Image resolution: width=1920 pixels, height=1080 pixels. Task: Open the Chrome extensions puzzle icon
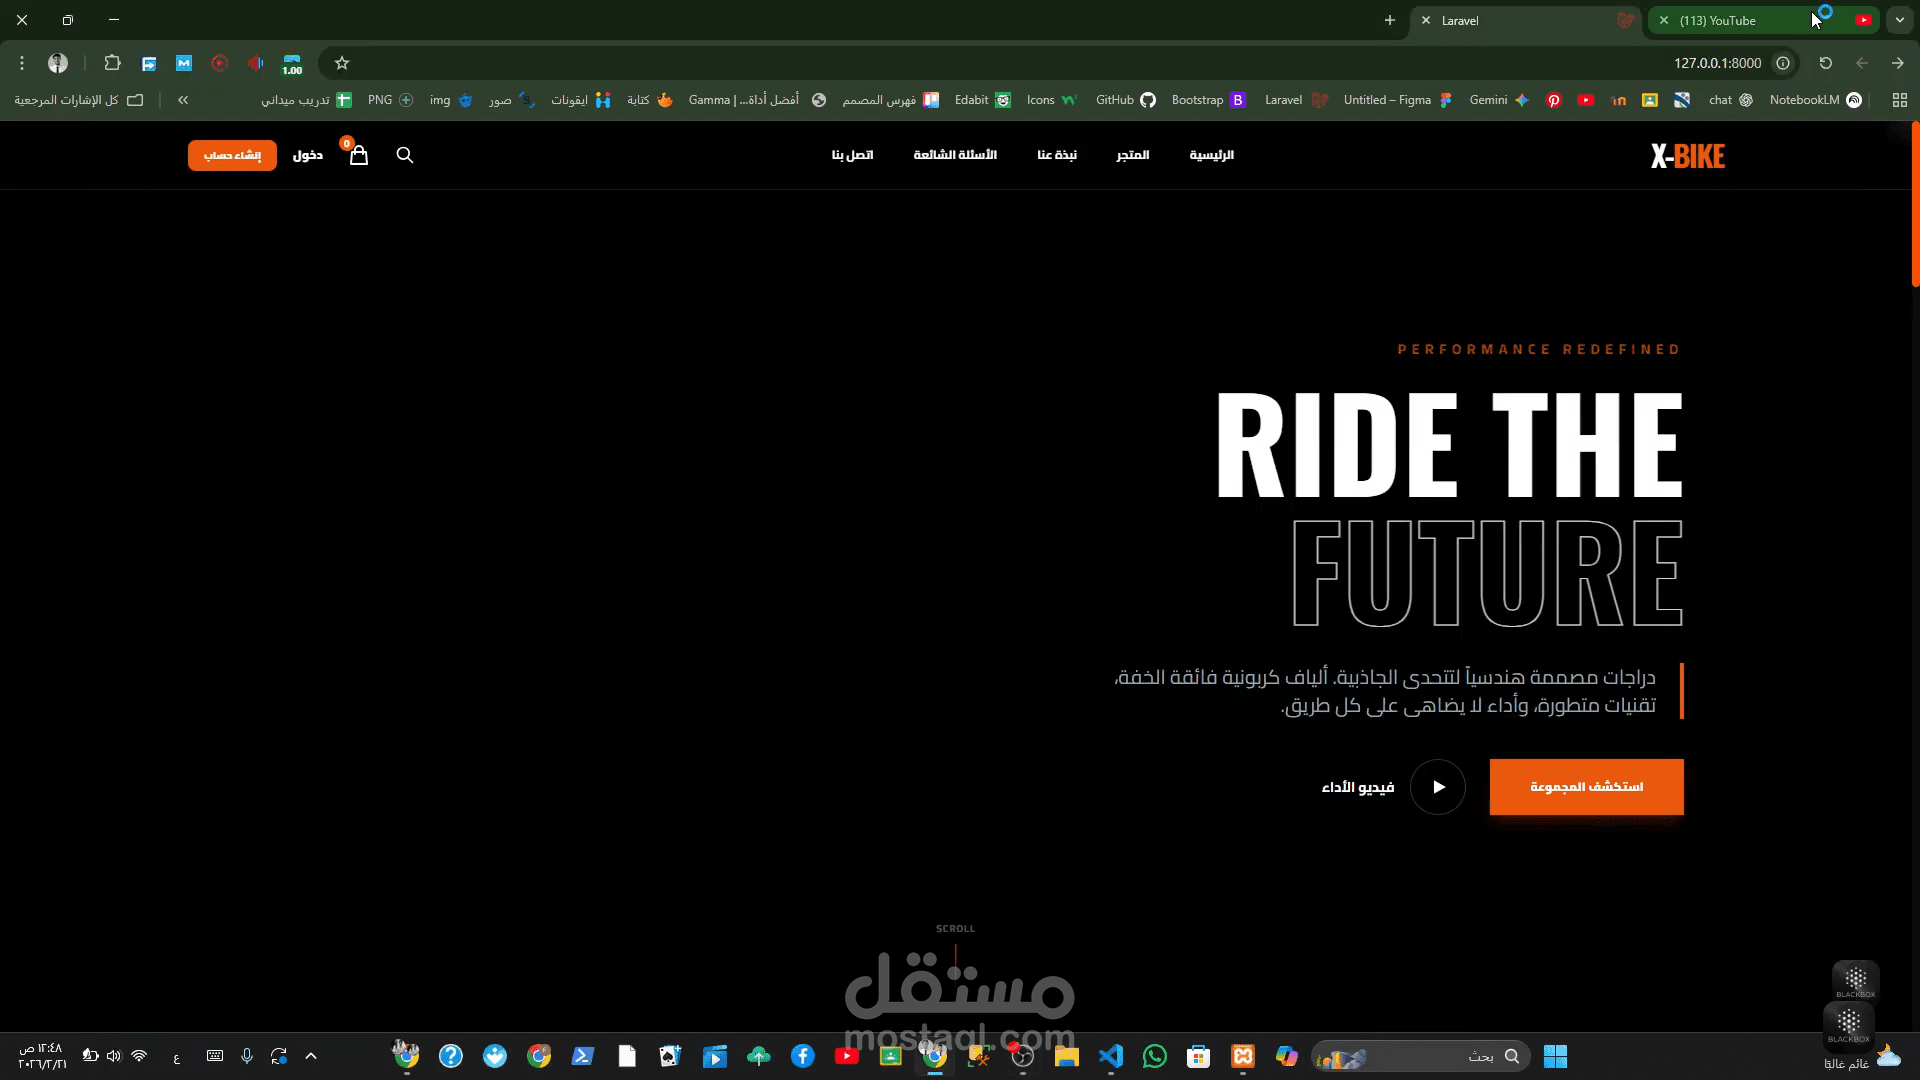112,63
